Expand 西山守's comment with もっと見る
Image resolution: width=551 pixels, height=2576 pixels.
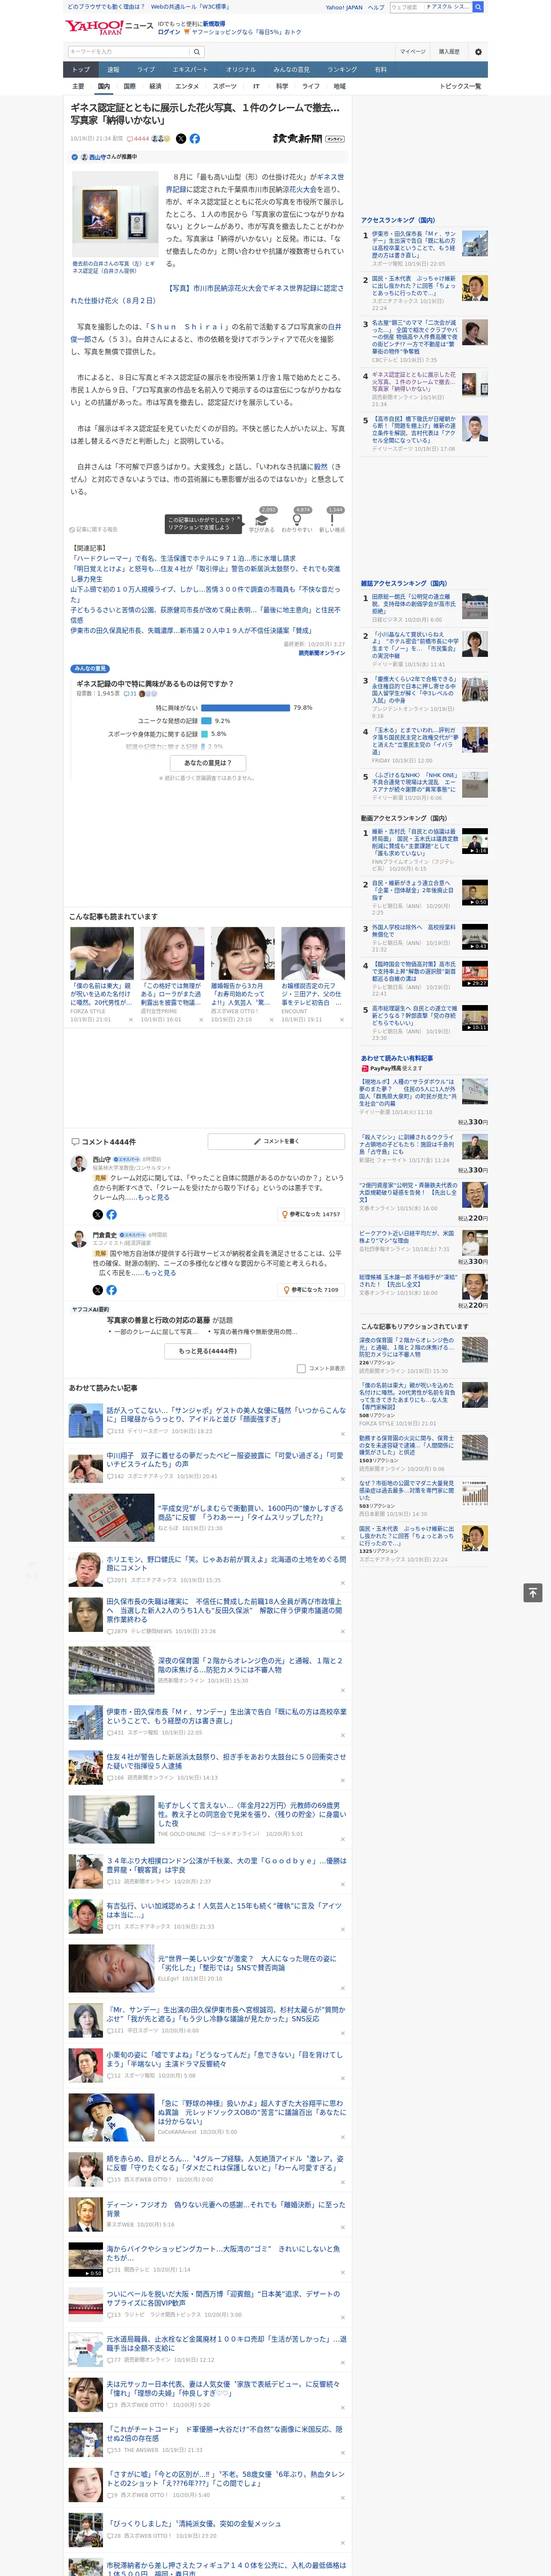click(x=153, y=1197)
